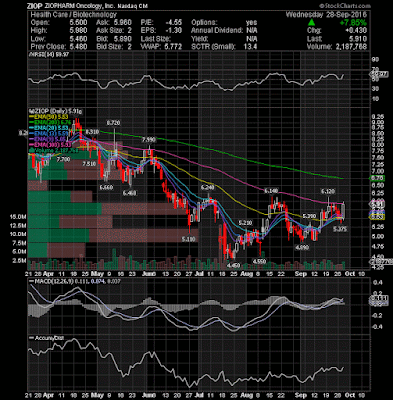Click the yellow 5.53 EMA axis tag
The height and width of the screenshot is (400, 393).
click(378, 217)
